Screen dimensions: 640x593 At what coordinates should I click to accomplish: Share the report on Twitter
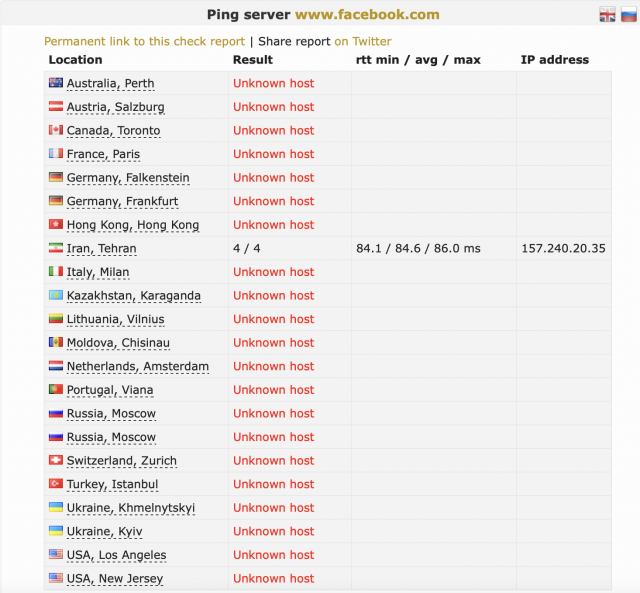pos(363,41)
